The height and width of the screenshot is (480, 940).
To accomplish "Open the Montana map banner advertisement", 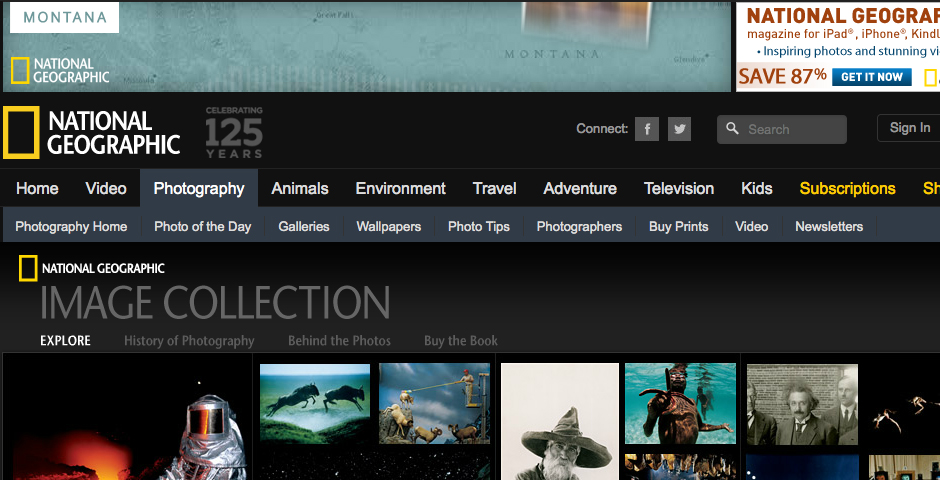I will click(367, 47).
